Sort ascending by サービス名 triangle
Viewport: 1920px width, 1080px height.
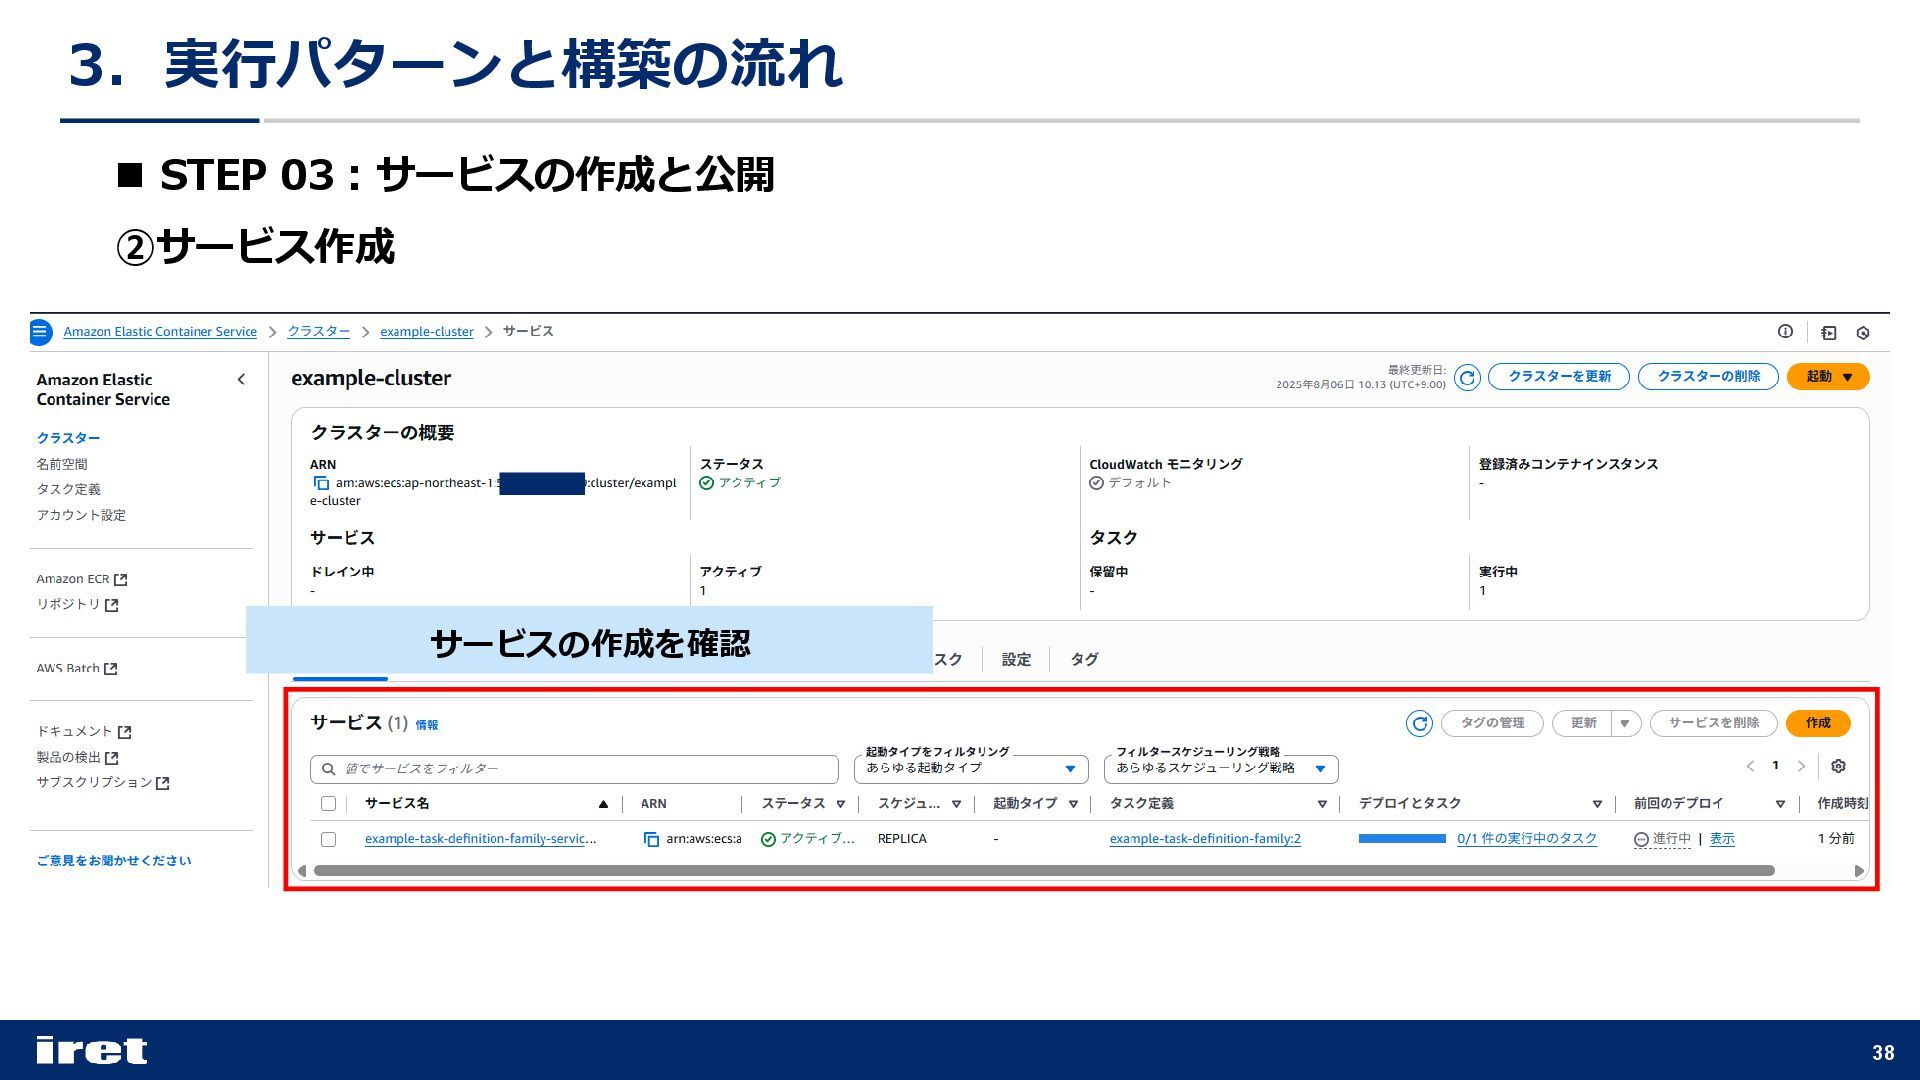(x=603, y=804)
